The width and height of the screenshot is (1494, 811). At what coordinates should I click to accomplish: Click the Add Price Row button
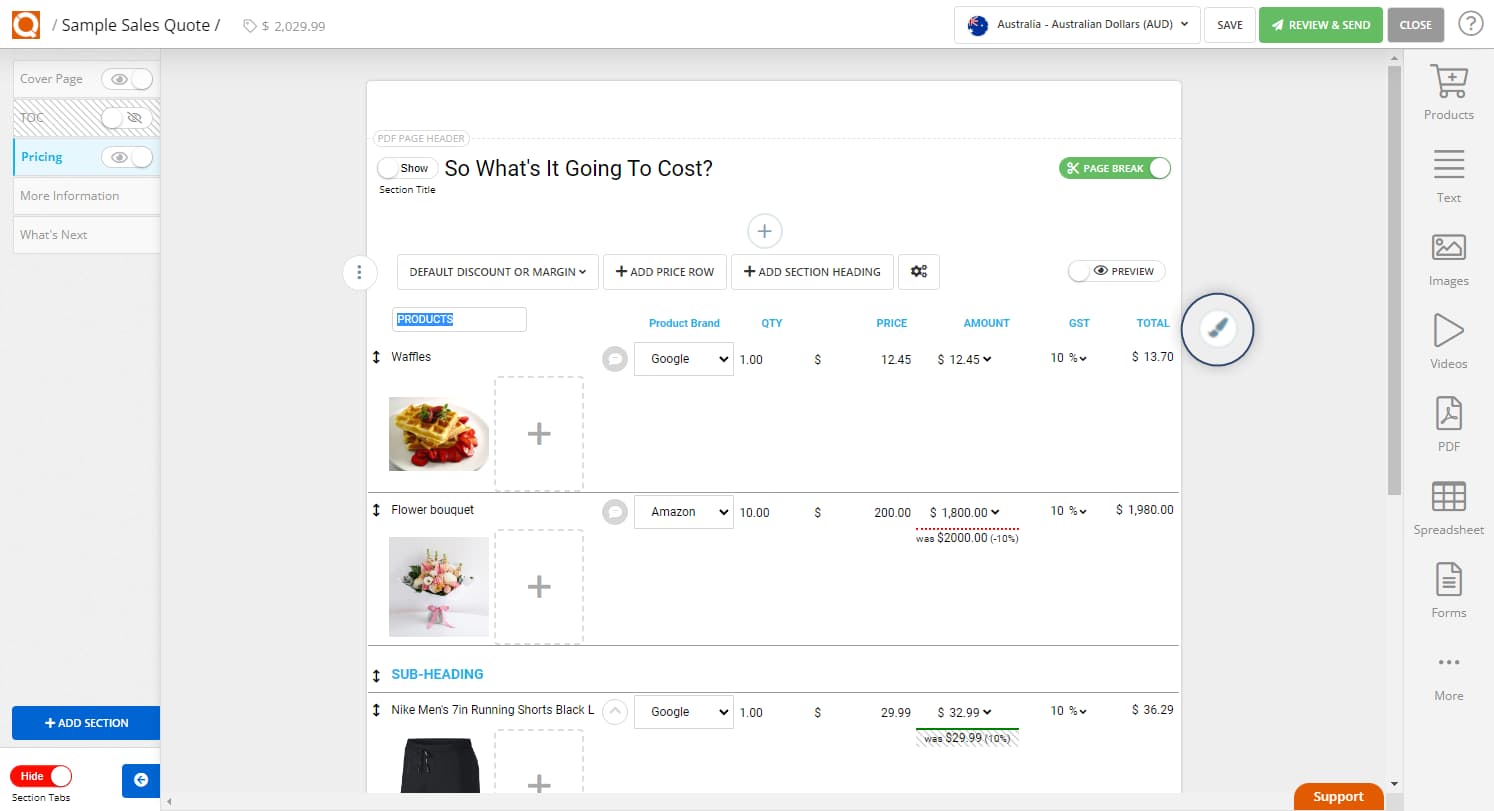664,271
